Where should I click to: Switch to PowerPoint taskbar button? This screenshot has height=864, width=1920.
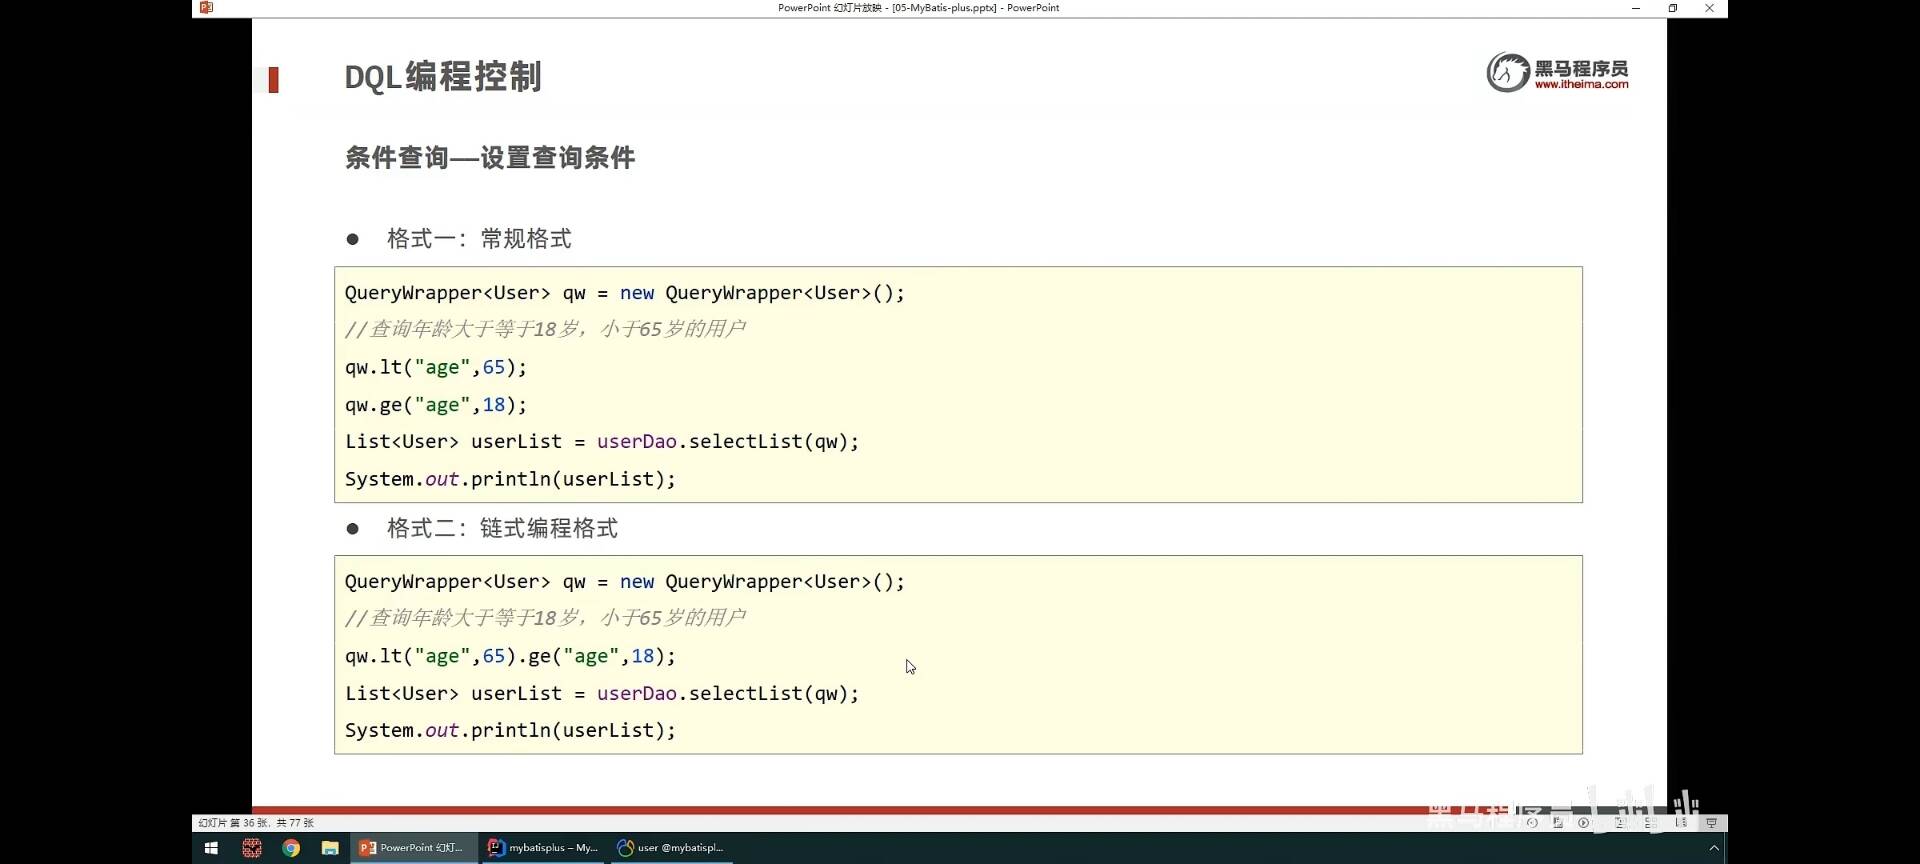(413, 848)
